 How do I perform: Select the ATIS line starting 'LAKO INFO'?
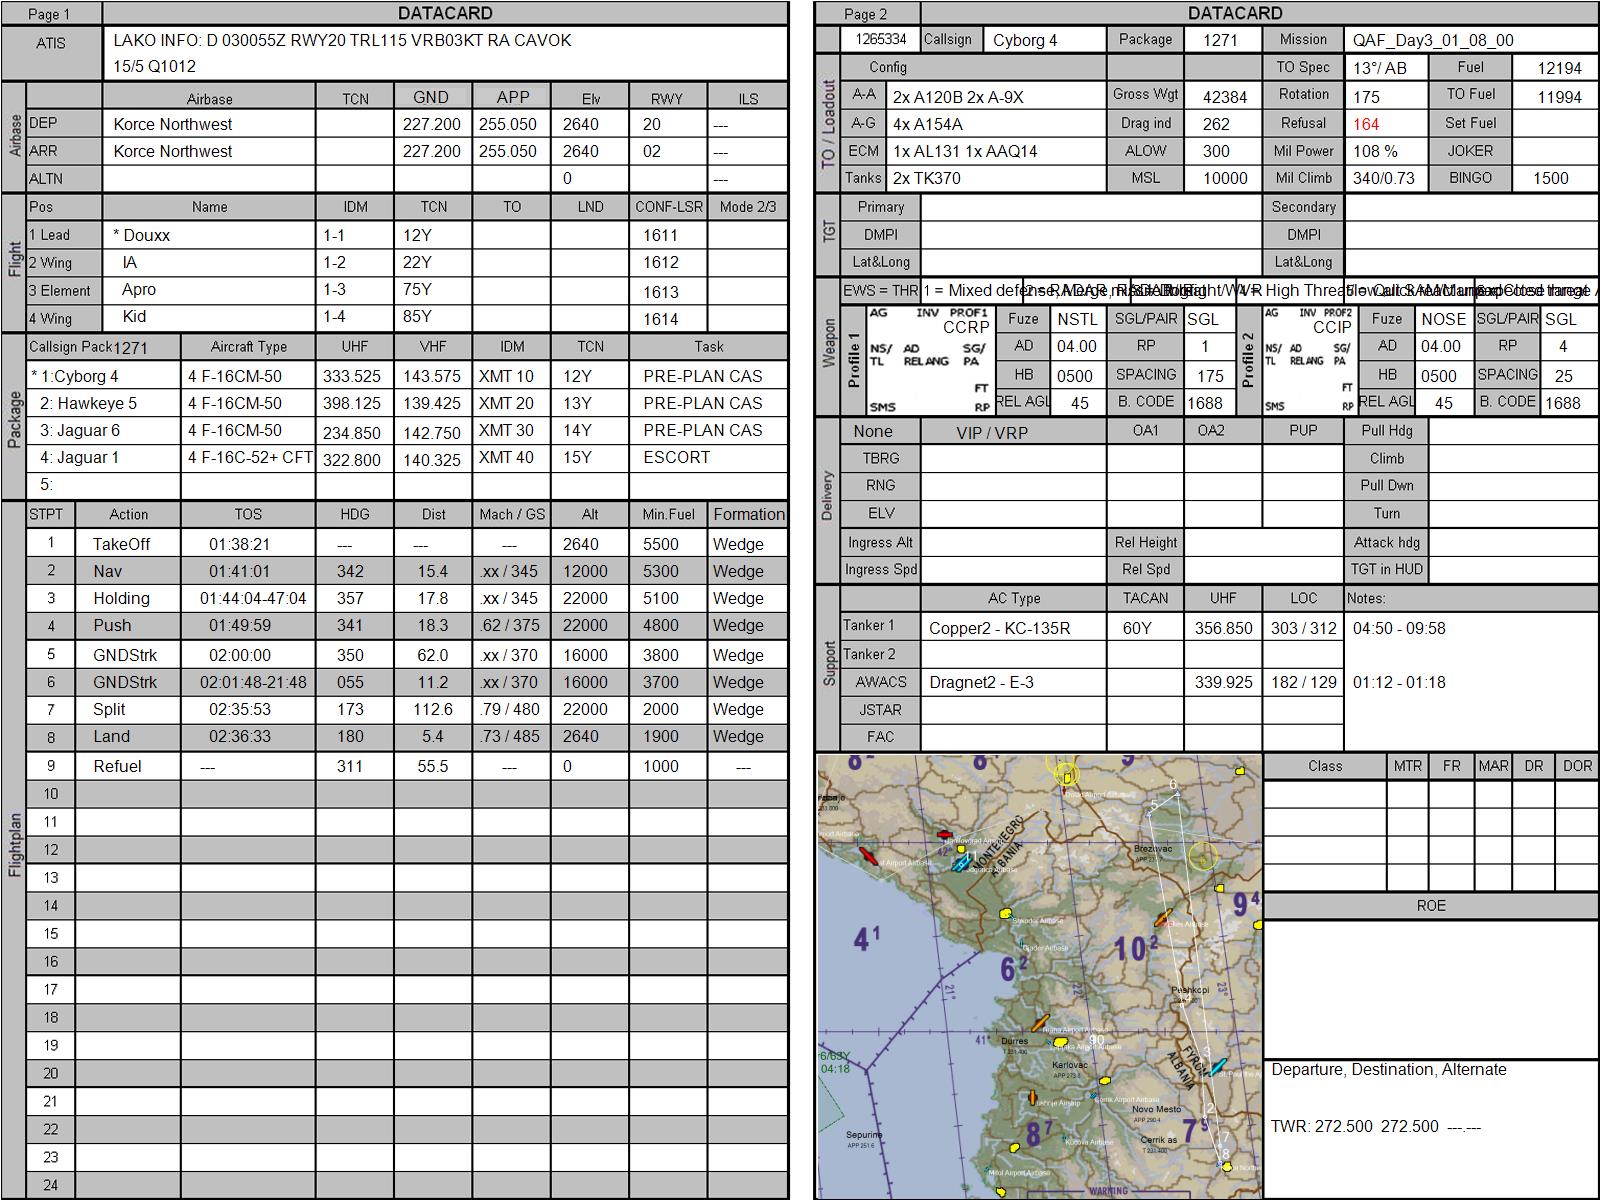click(343, 41)
